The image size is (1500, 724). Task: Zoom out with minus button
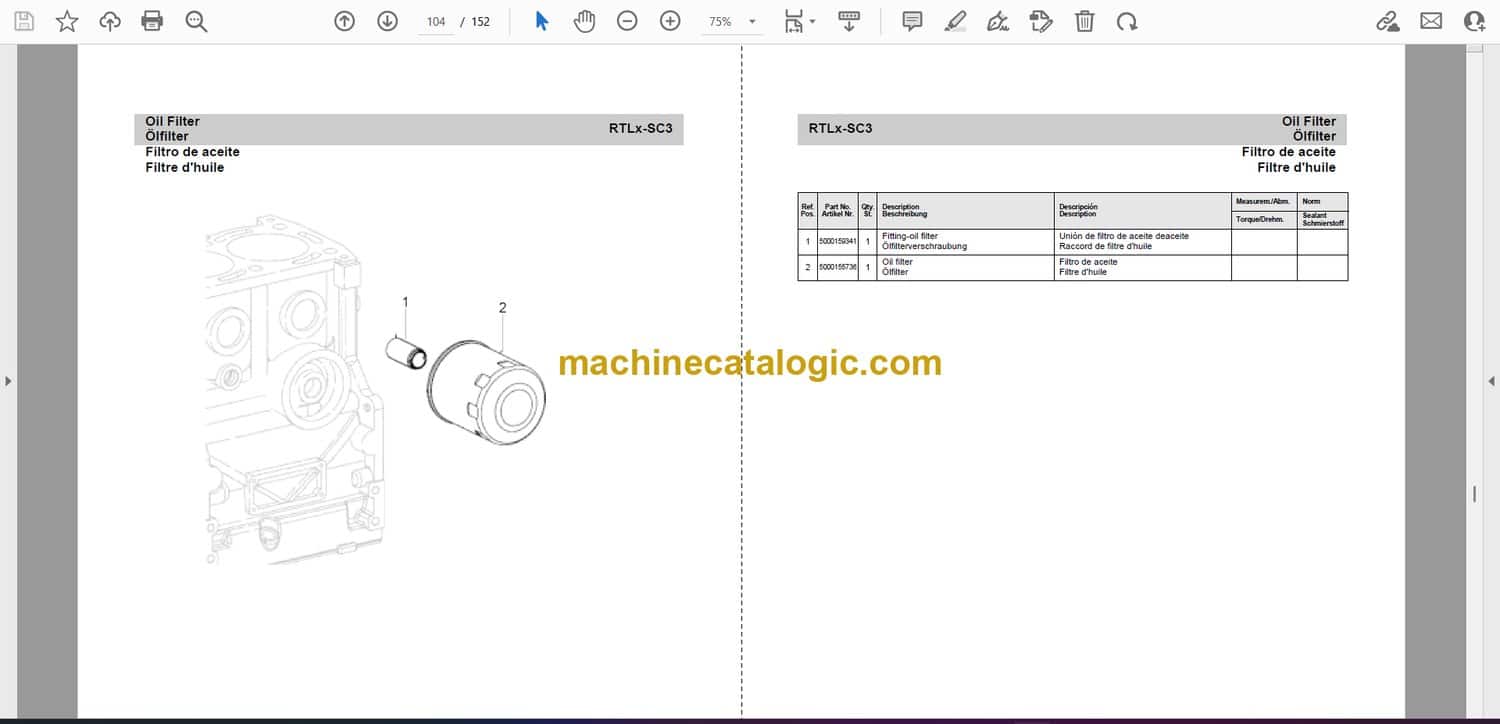(627, 21)
